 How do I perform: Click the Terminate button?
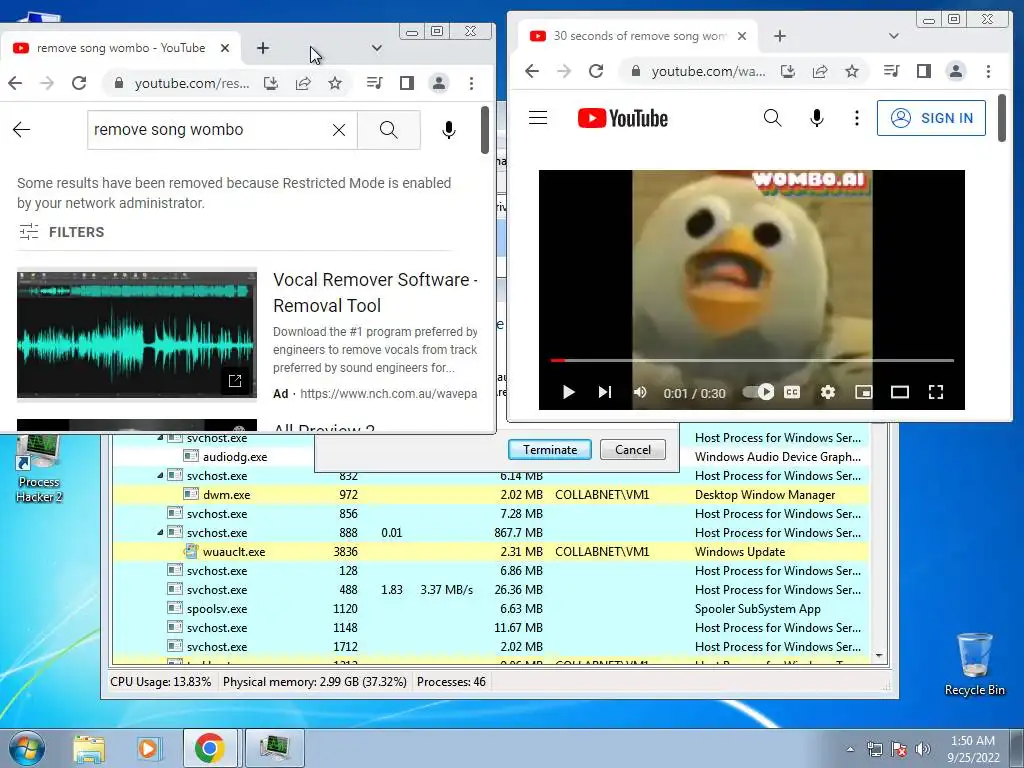[x=550, y=449]
